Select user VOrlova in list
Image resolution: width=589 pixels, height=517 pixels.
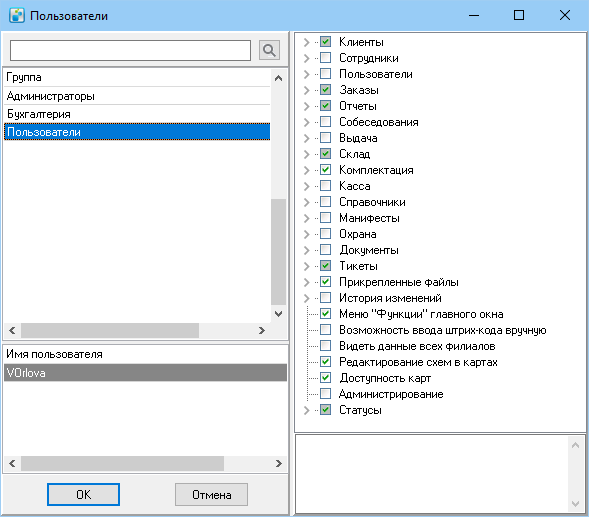(145, 373)
